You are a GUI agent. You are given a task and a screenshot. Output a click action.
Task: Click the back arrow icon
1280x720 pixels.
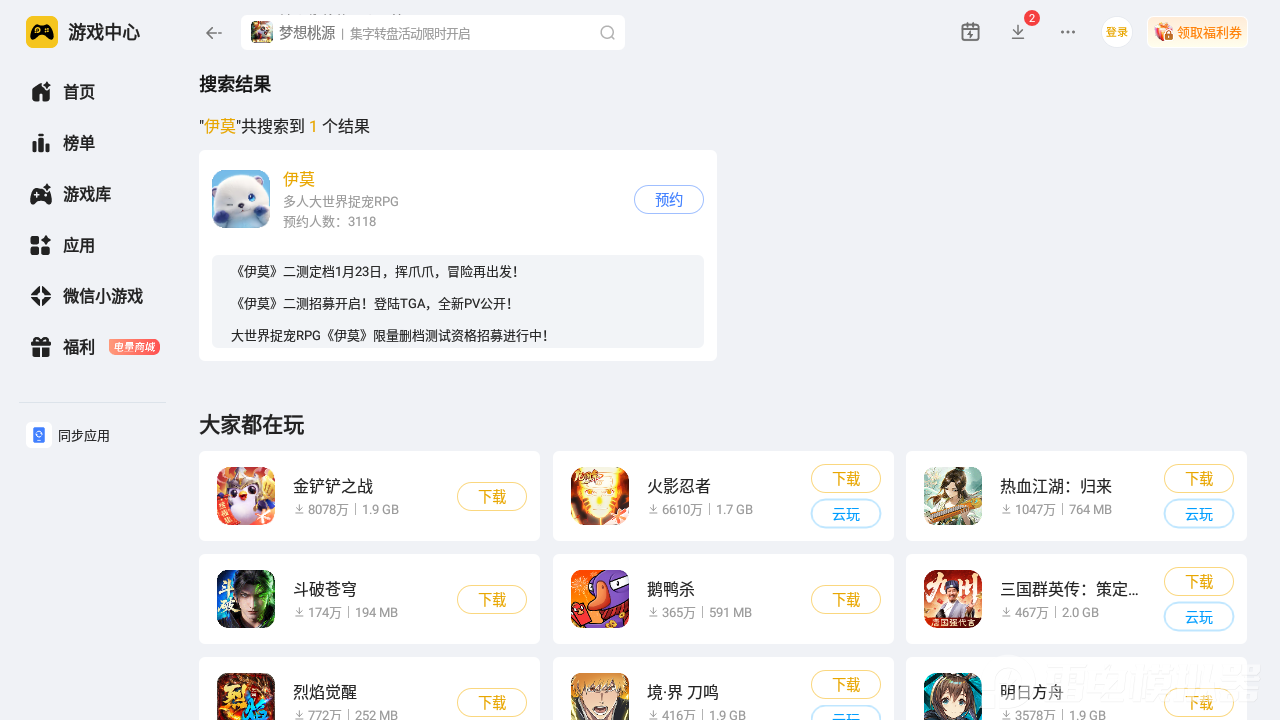point(213,33)
